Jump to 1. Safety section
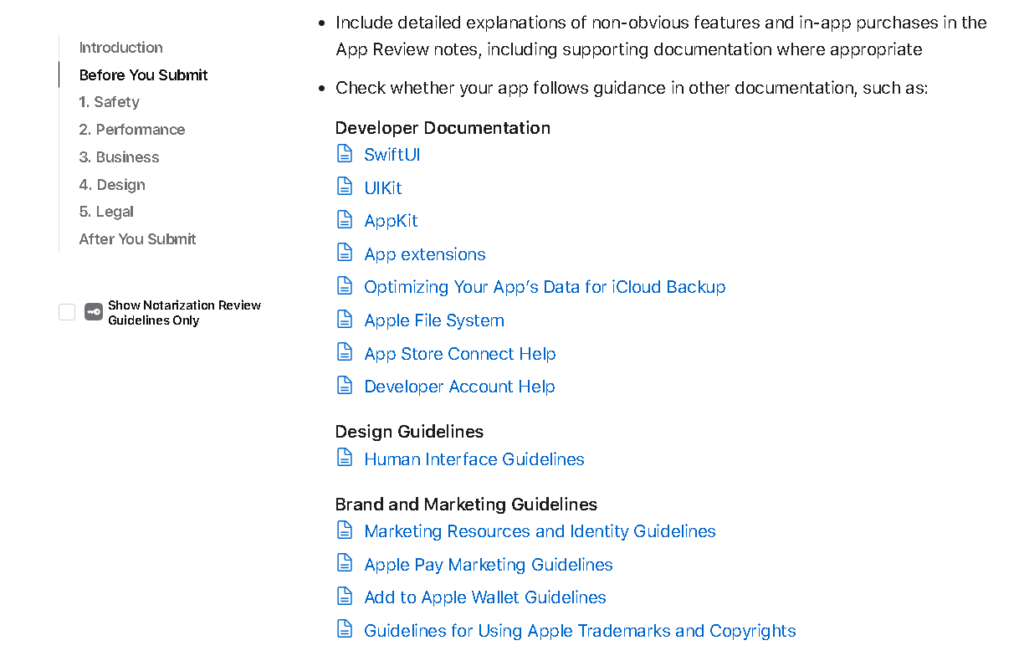 tap(109, 103)
